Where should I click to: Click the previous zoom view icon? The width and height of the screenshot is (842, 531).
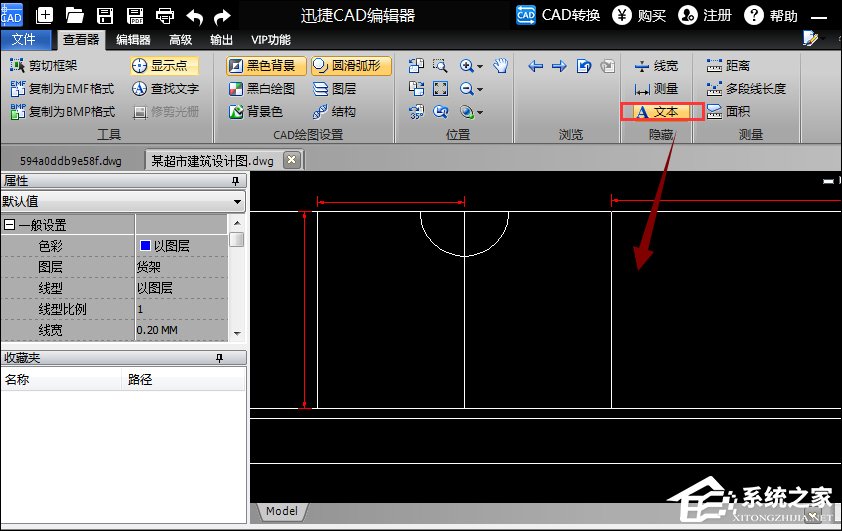tap(440, 112)
